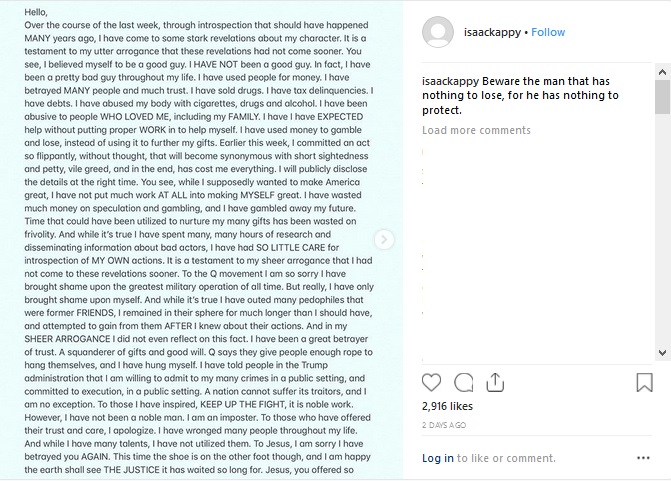Open the isaackappy profile avatar picture
This screenshot has height=481, width=671.
(x=438, y=32)
